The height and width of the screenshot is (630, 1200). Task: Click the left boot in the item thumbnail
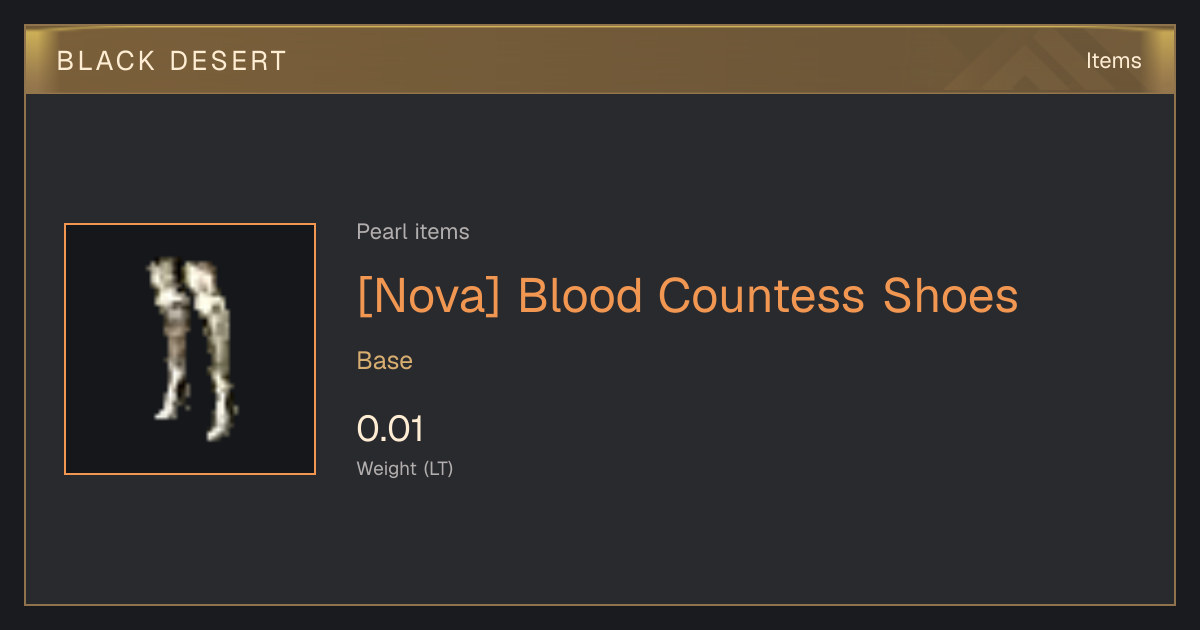click(x=170, y=338)
